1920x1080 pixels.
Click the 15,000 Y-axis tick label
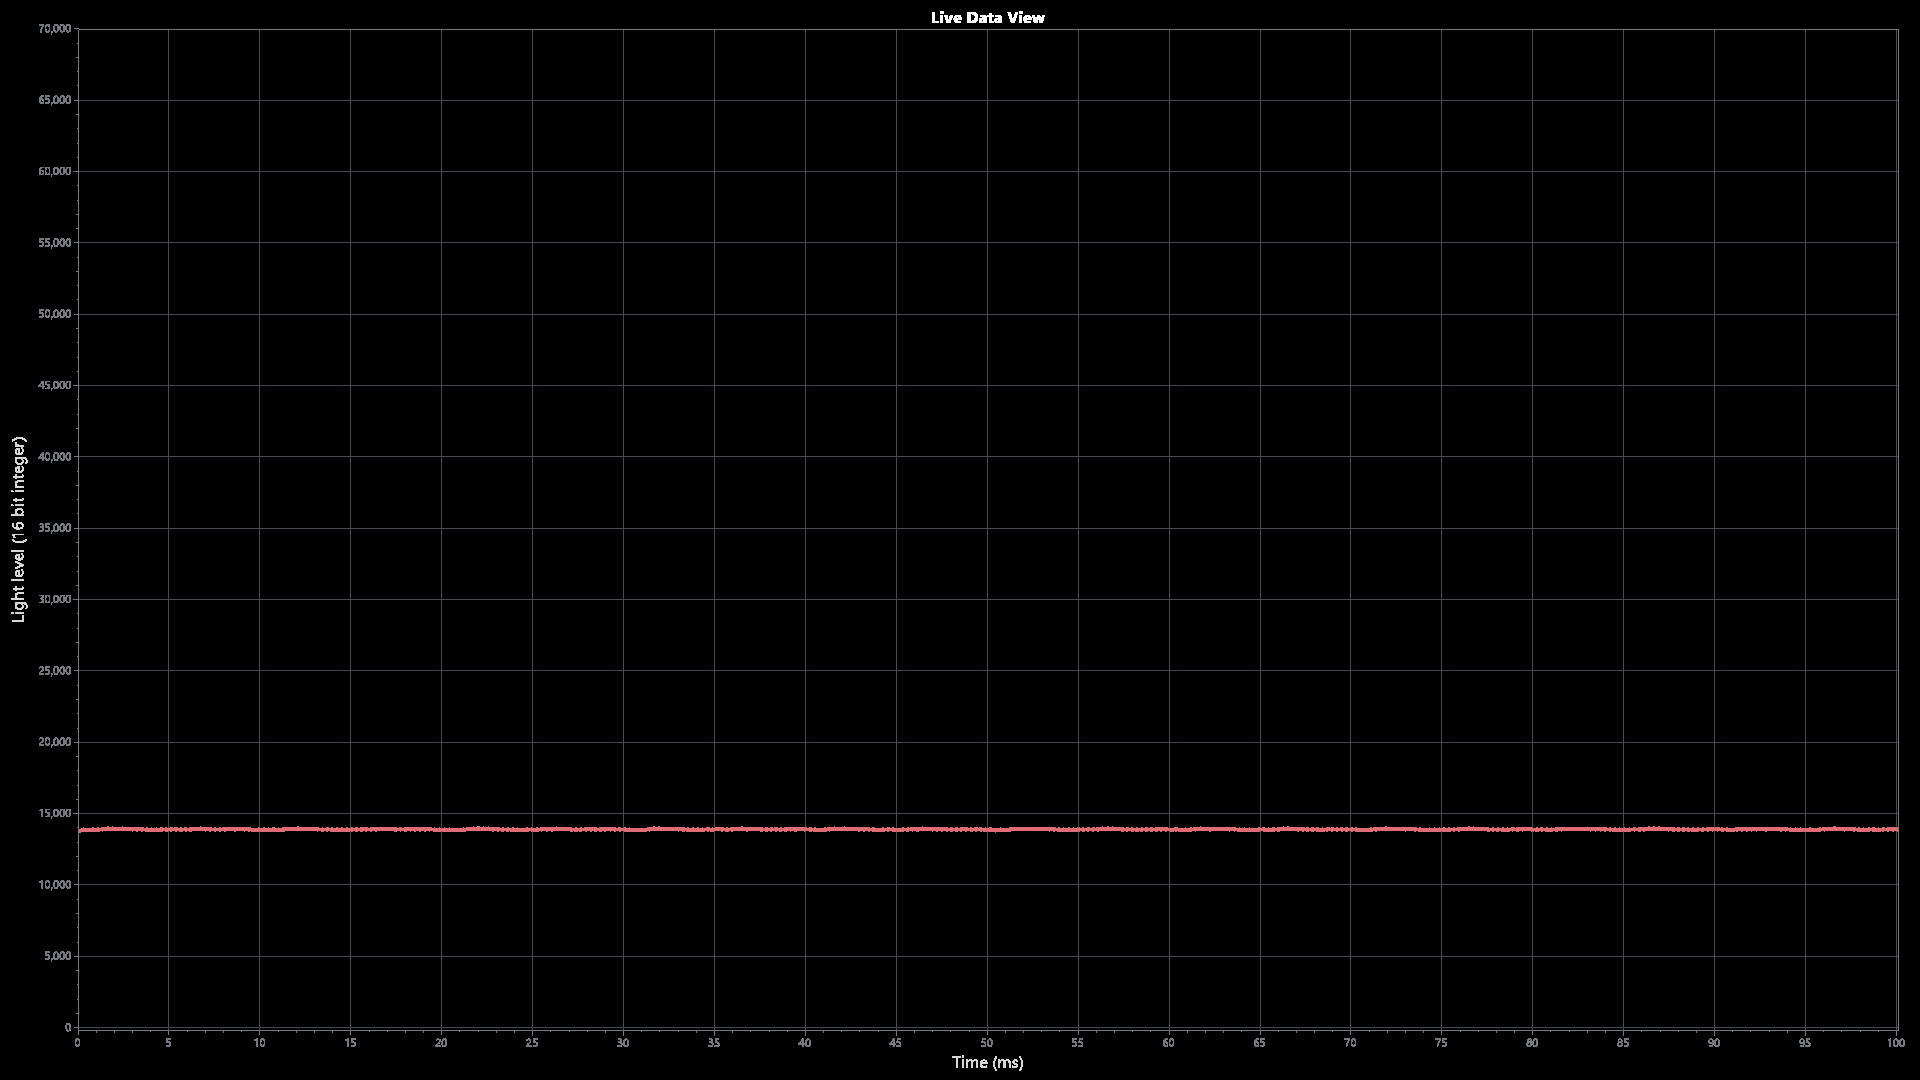pos(53,813)
